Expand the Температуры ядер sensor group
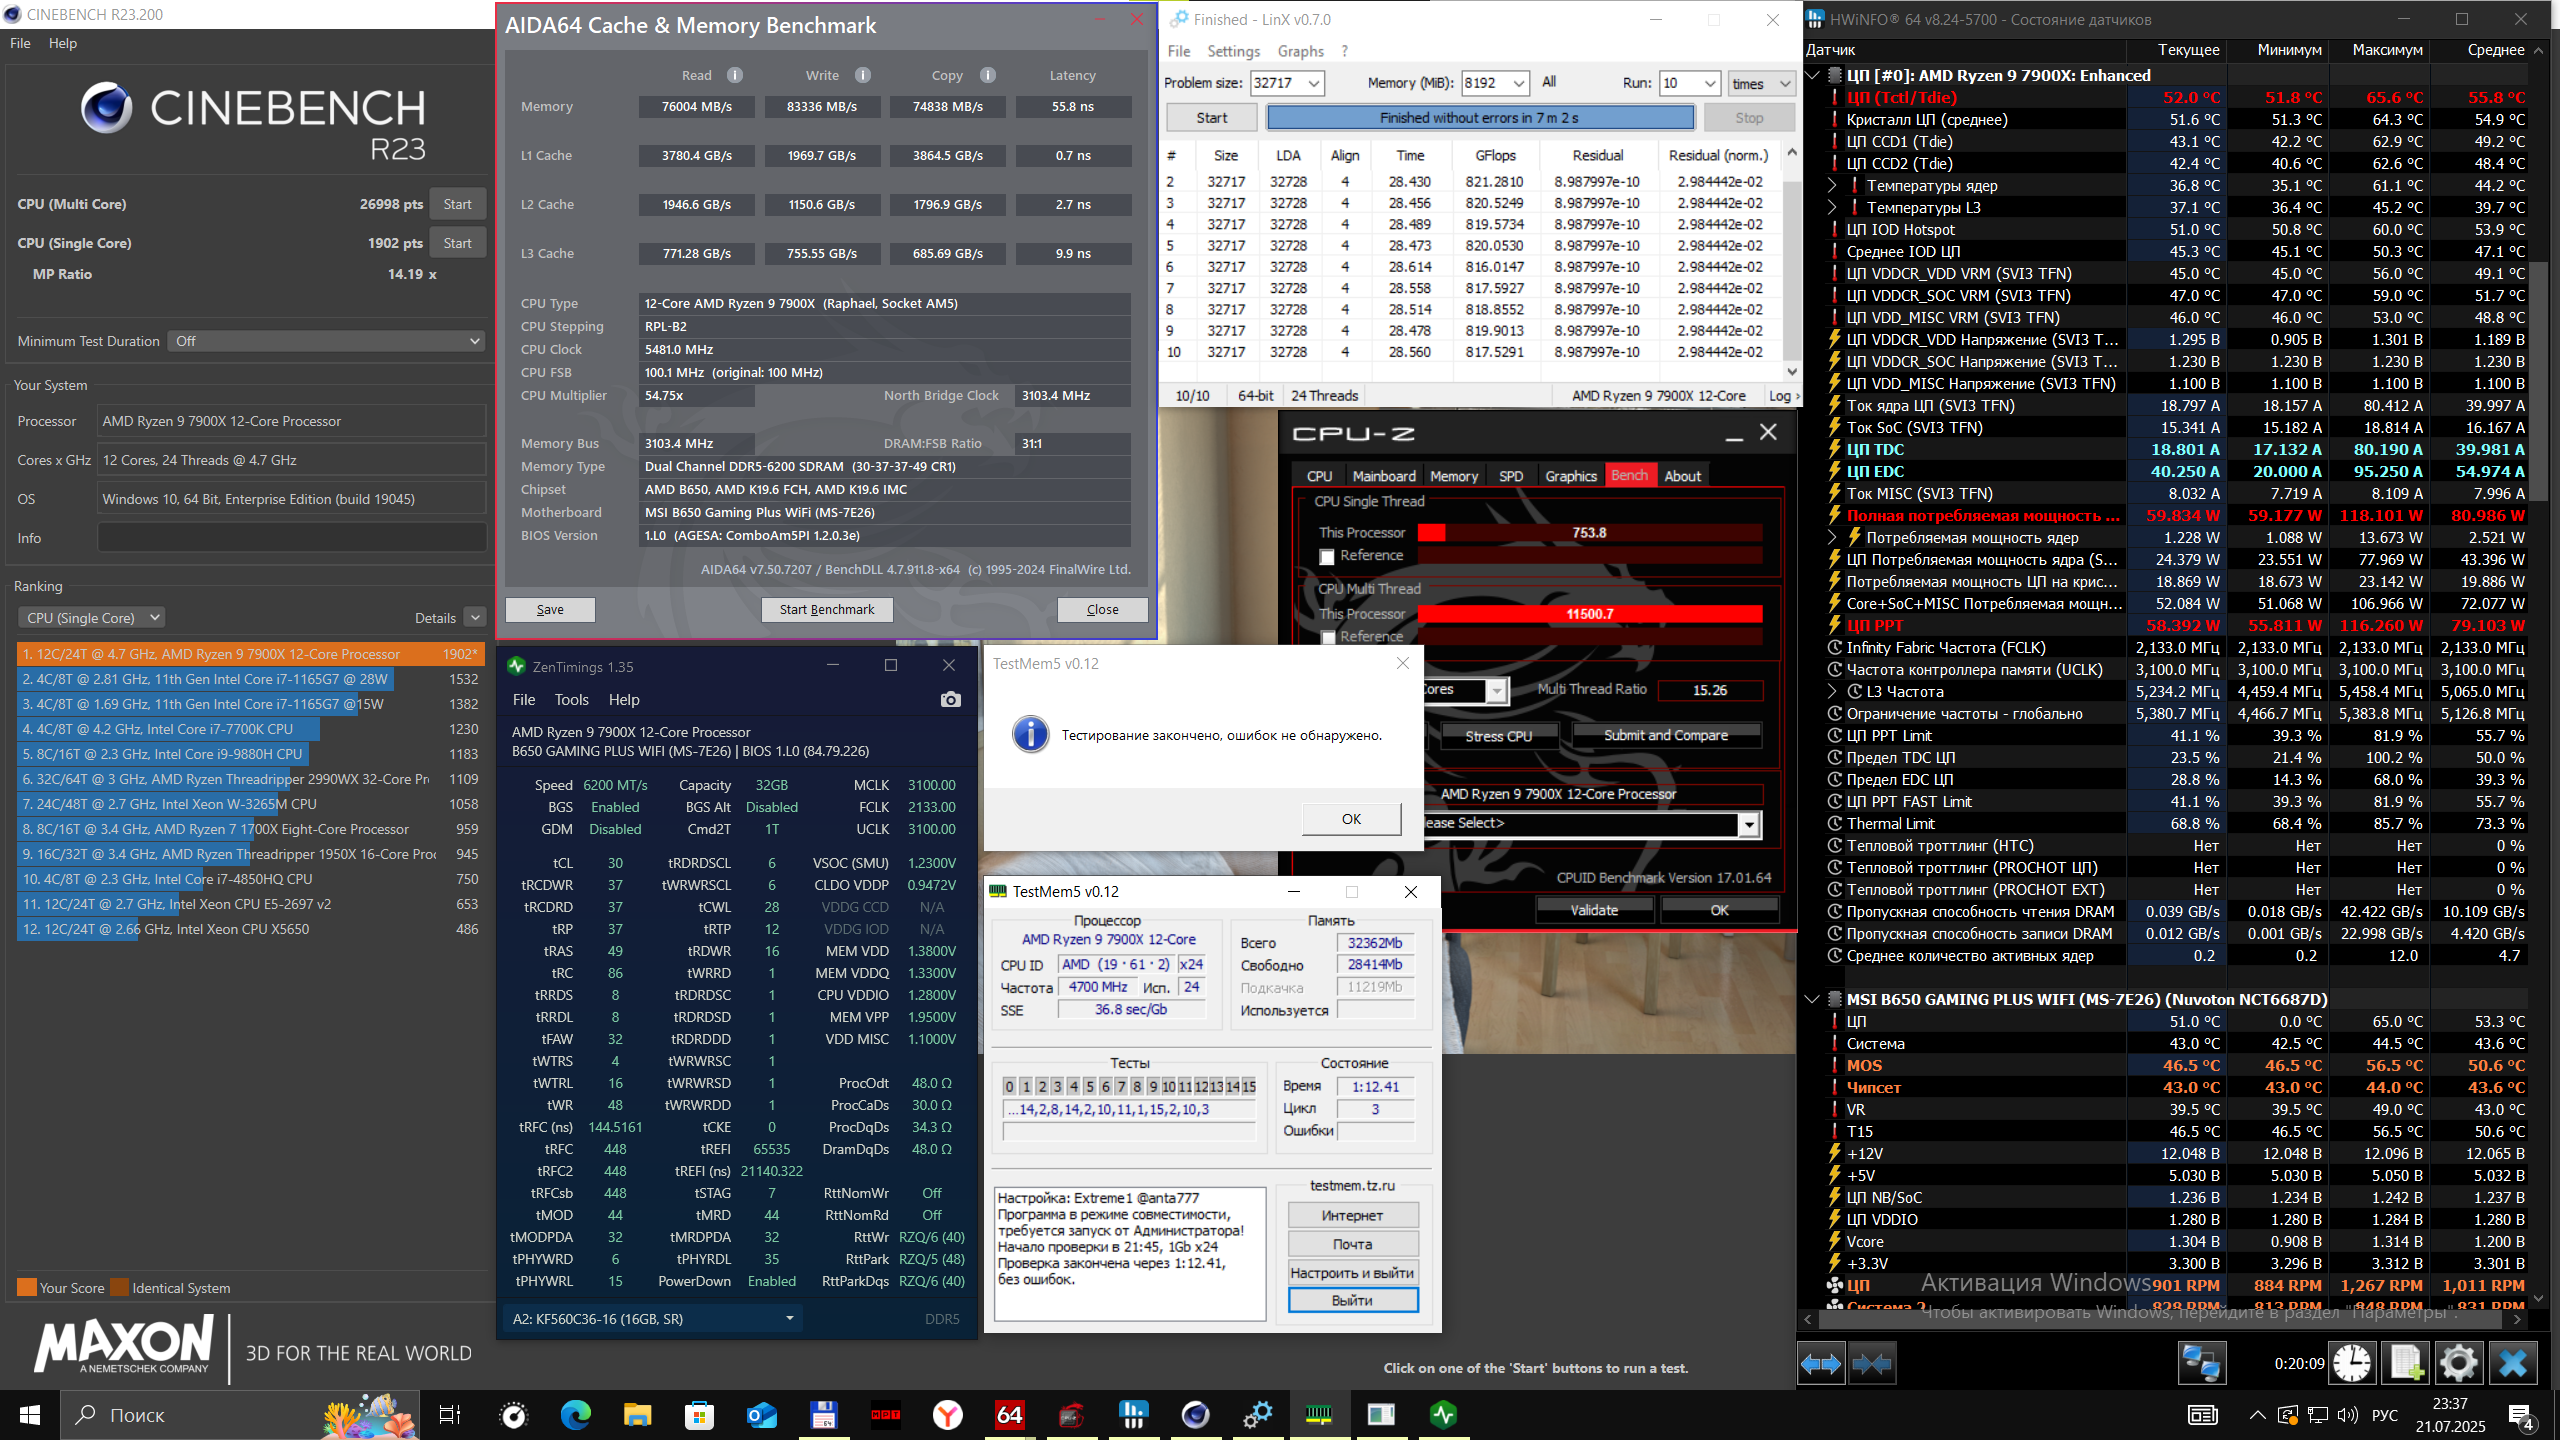Screen dimensions: 2560x1440 [x=1831, y=185]
